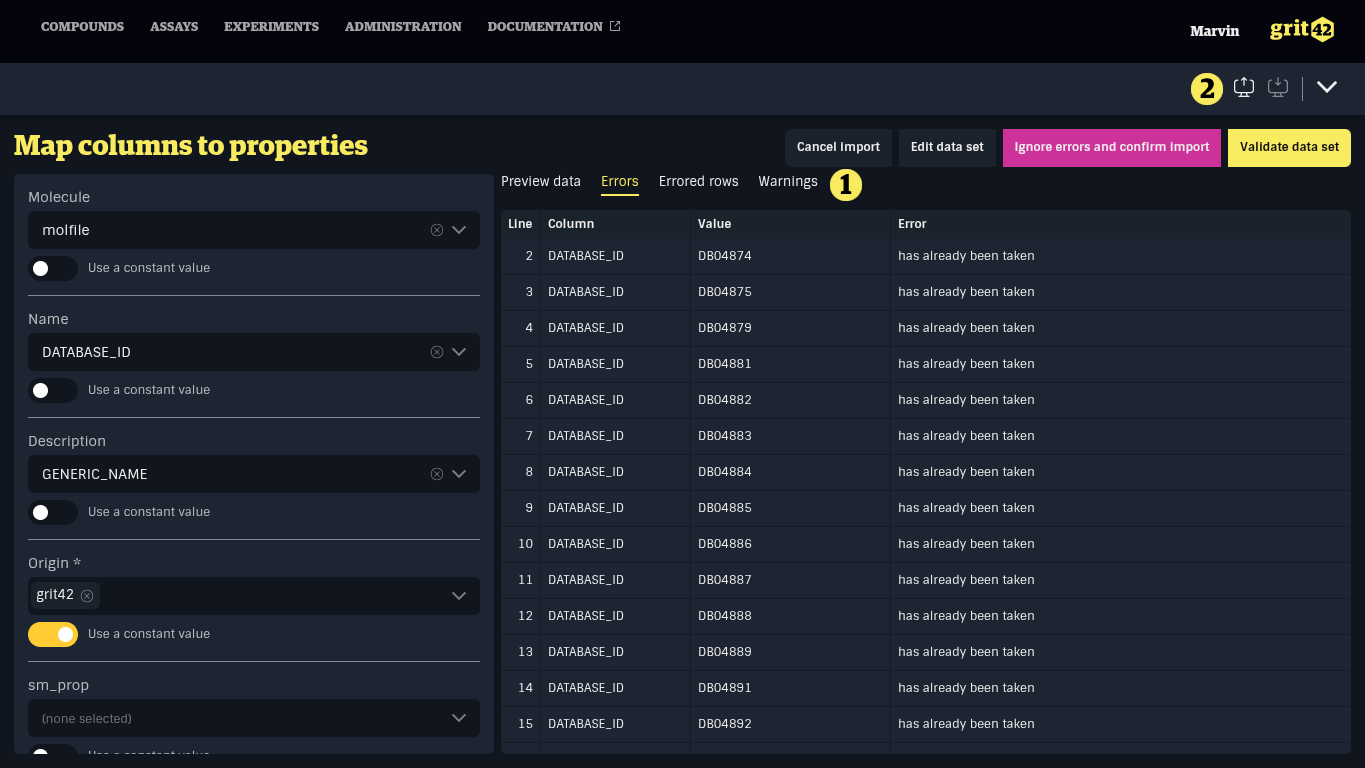The width and height of the screenshot is (1365, 768).
Task: Toggle constant value for Molecule
Action: point(53,268)
